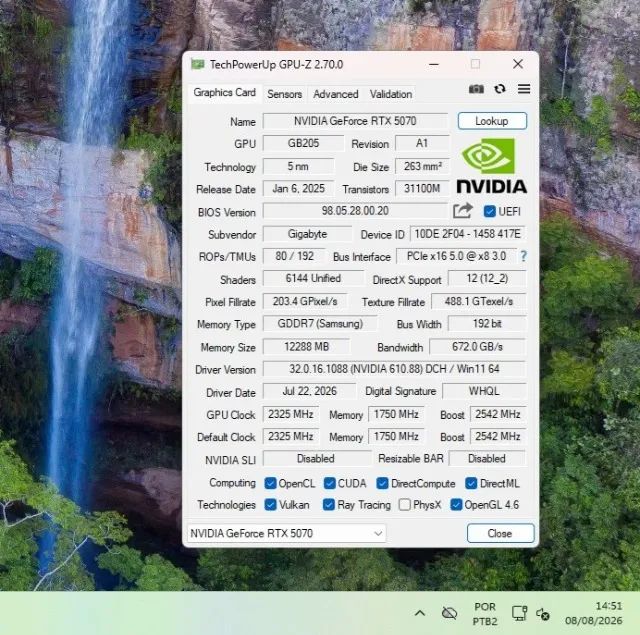640x635 pixels.
Task: Click the Subvendor field Gigabyte
Action: pyautogui.click(x=307, y=234)
